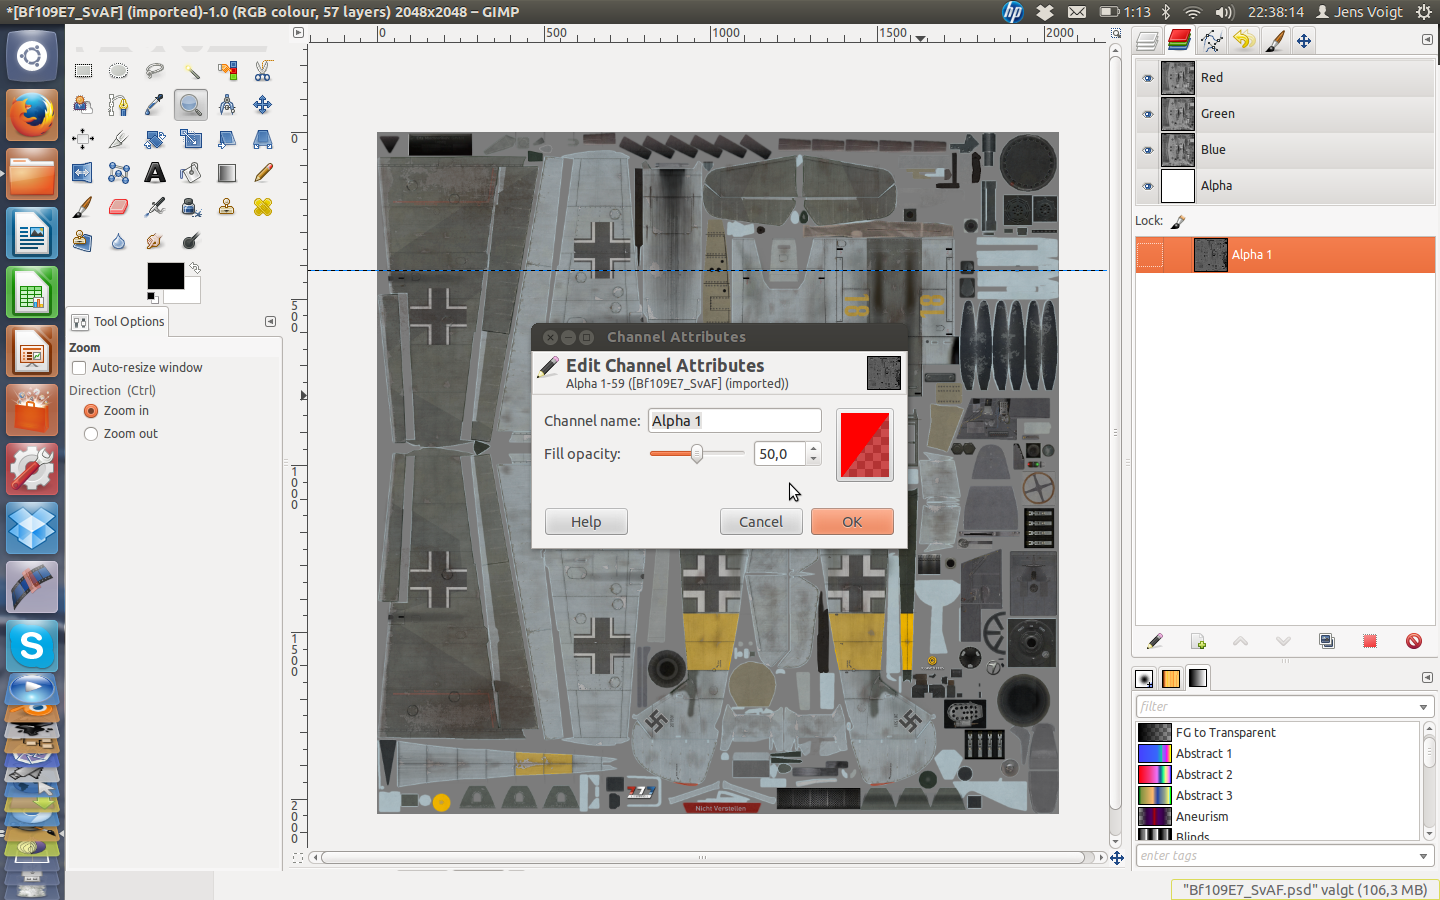Click the Delete channel icon
Image resolution: width=1440 pixels, height=900 pixels.
[x=1413, y=641]
